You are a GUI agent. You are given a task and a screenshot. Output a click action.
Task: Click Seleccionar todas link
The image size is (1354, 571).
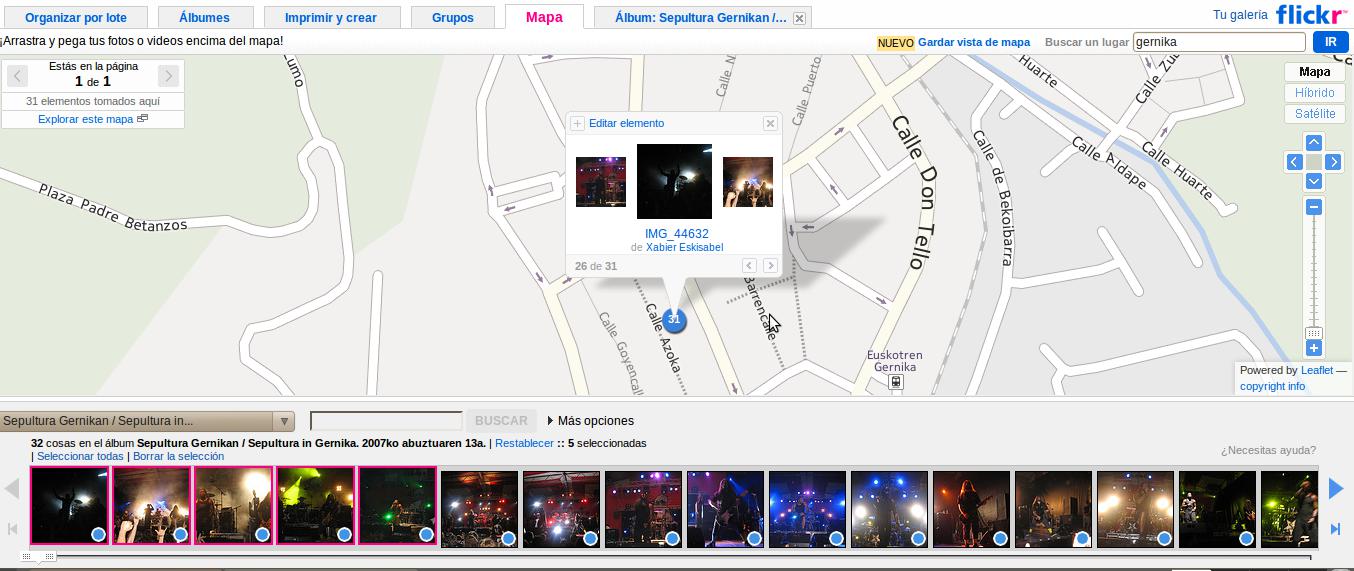coord(80,456)
